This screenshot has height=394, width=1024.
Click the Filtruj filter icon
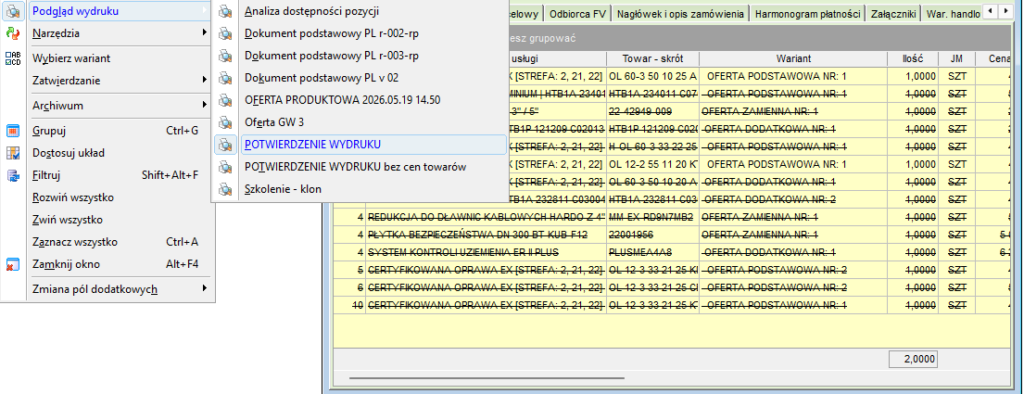point(12,175)
